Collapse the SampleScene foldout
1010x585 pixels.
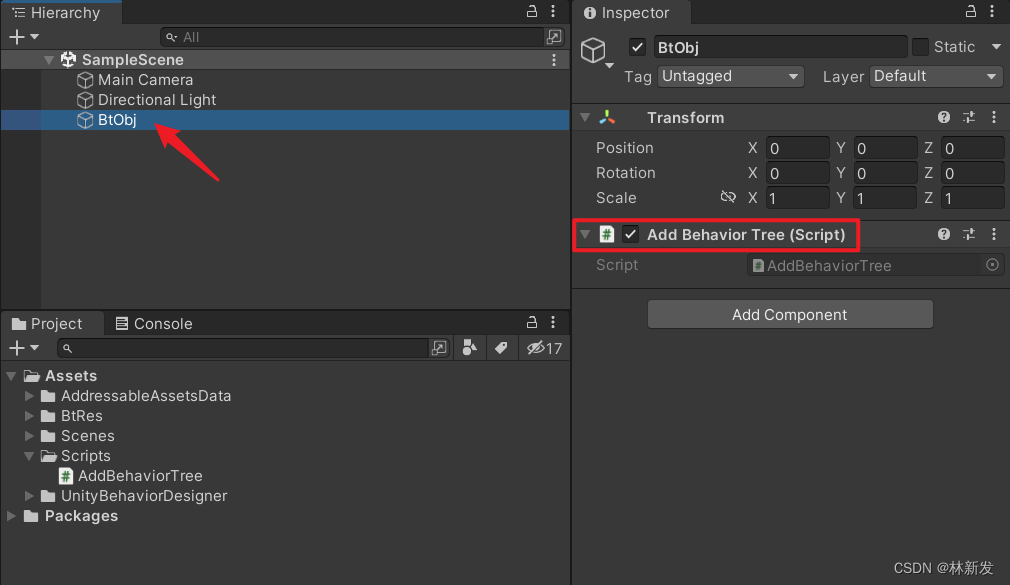48,60
